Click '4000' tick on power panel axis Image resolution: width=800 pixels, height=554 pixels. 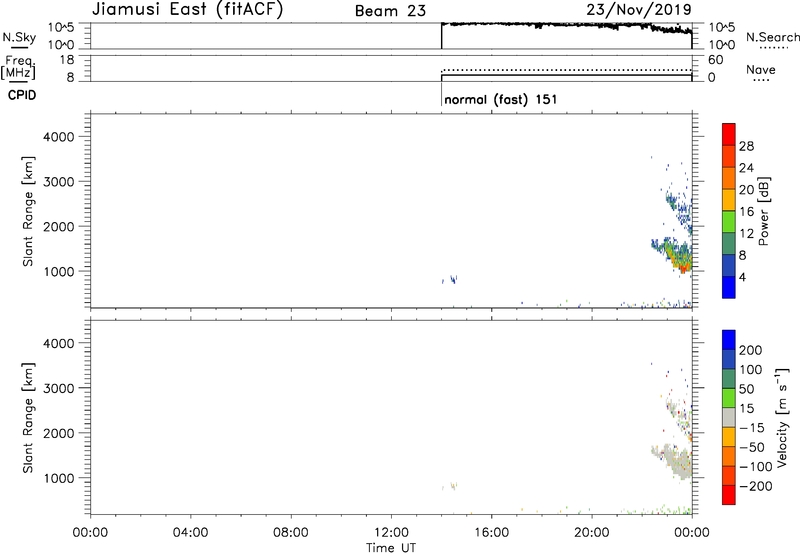pyautogui.click(x=59, y=137)
